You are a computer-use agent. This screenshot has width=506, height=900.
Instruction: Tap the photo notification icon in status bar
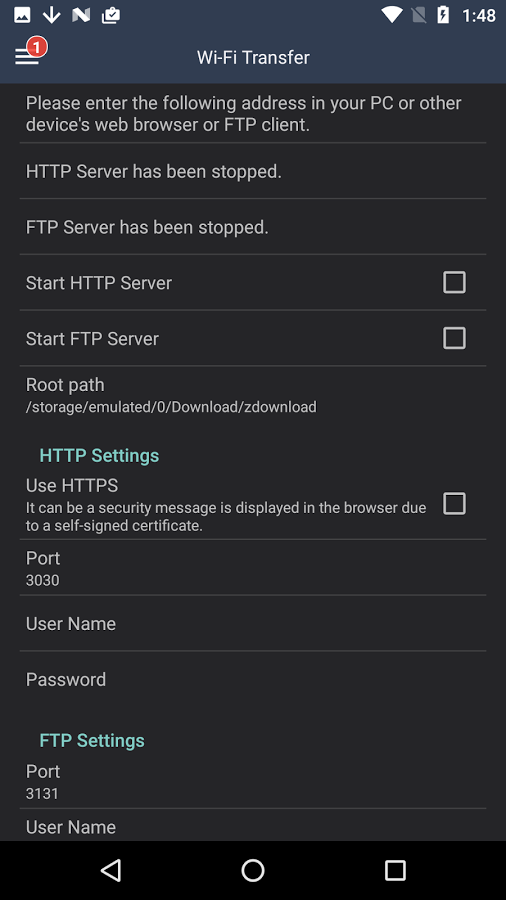[x=22, y=15]
